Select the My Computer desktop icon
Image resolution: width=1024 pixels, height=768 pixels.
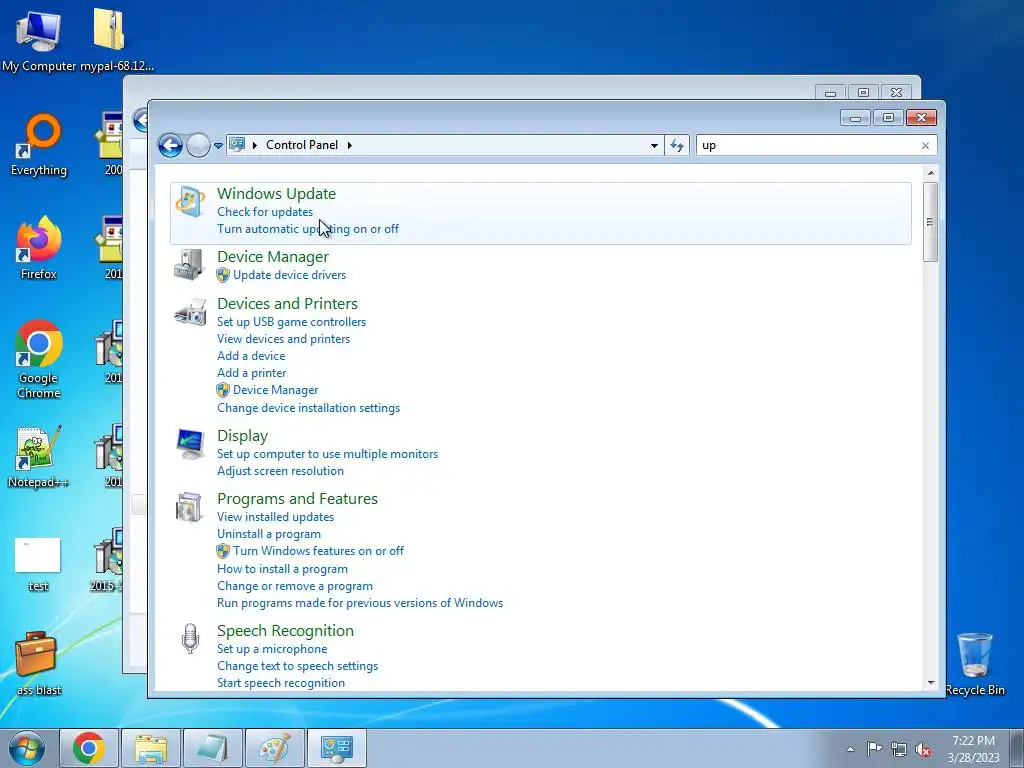tap(39, 40)
